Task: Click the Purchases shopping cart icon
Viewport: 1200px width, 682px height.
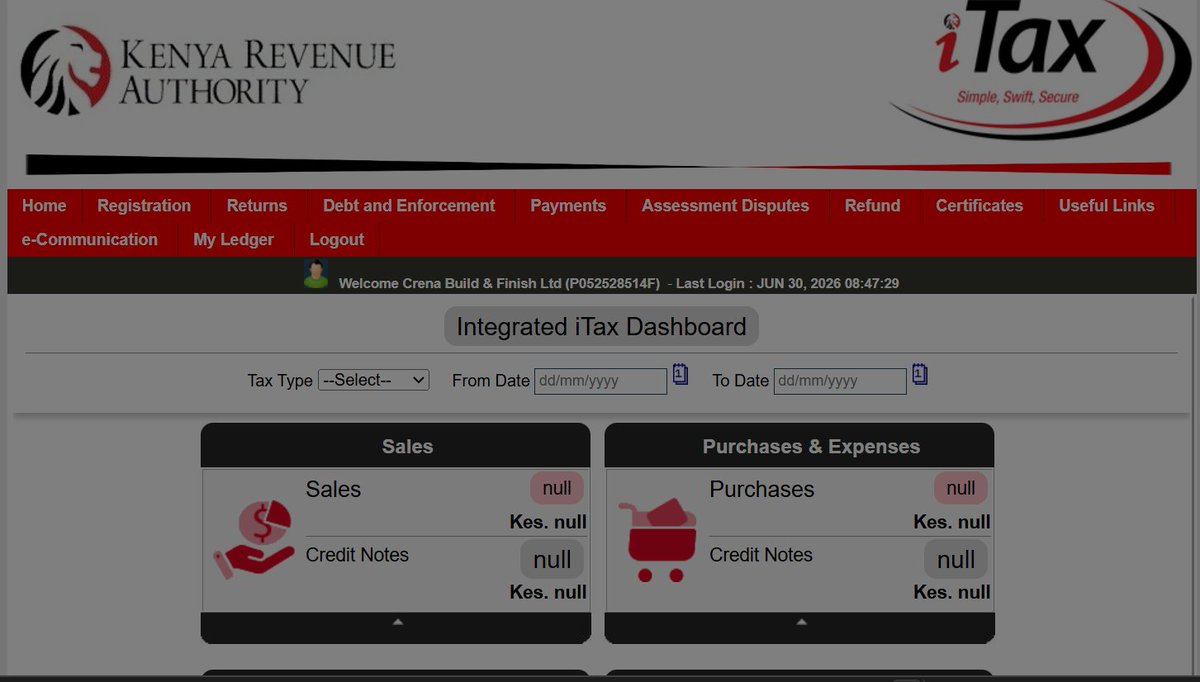Action: click(x=658, y=540)
